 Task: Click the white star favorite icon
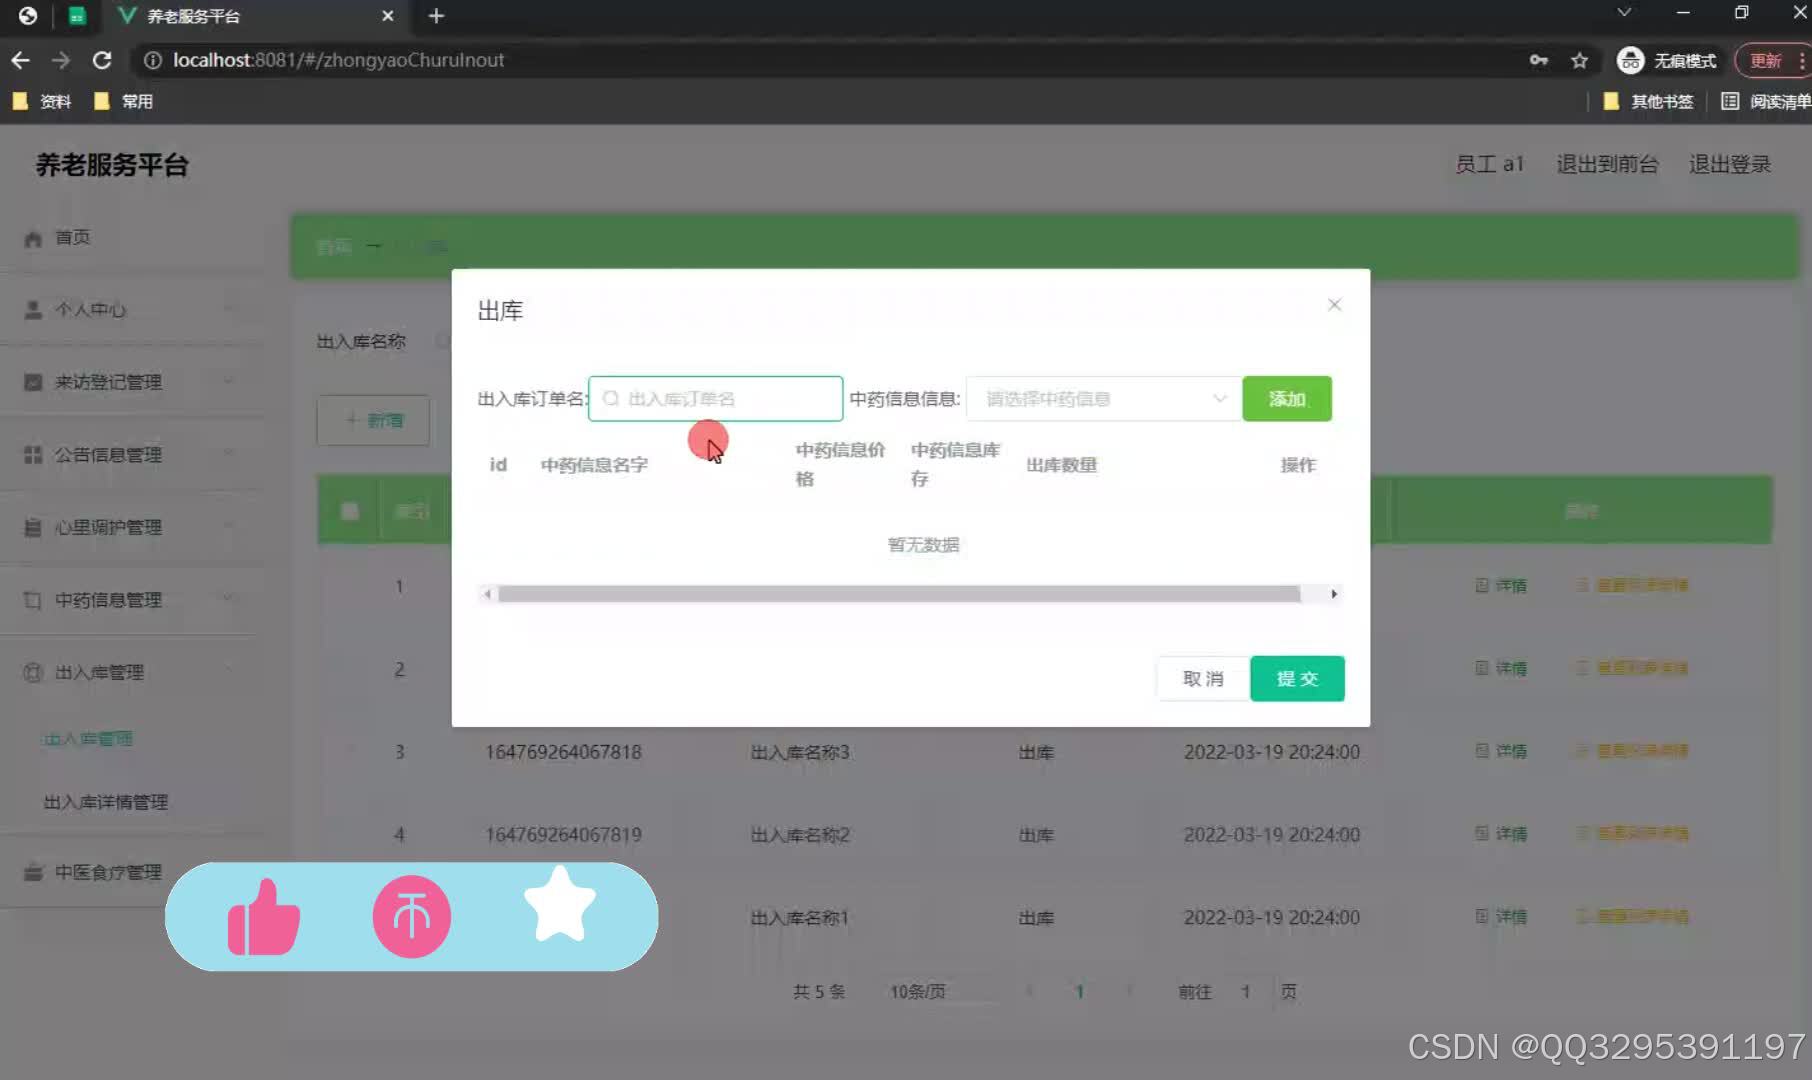(559, 905)
